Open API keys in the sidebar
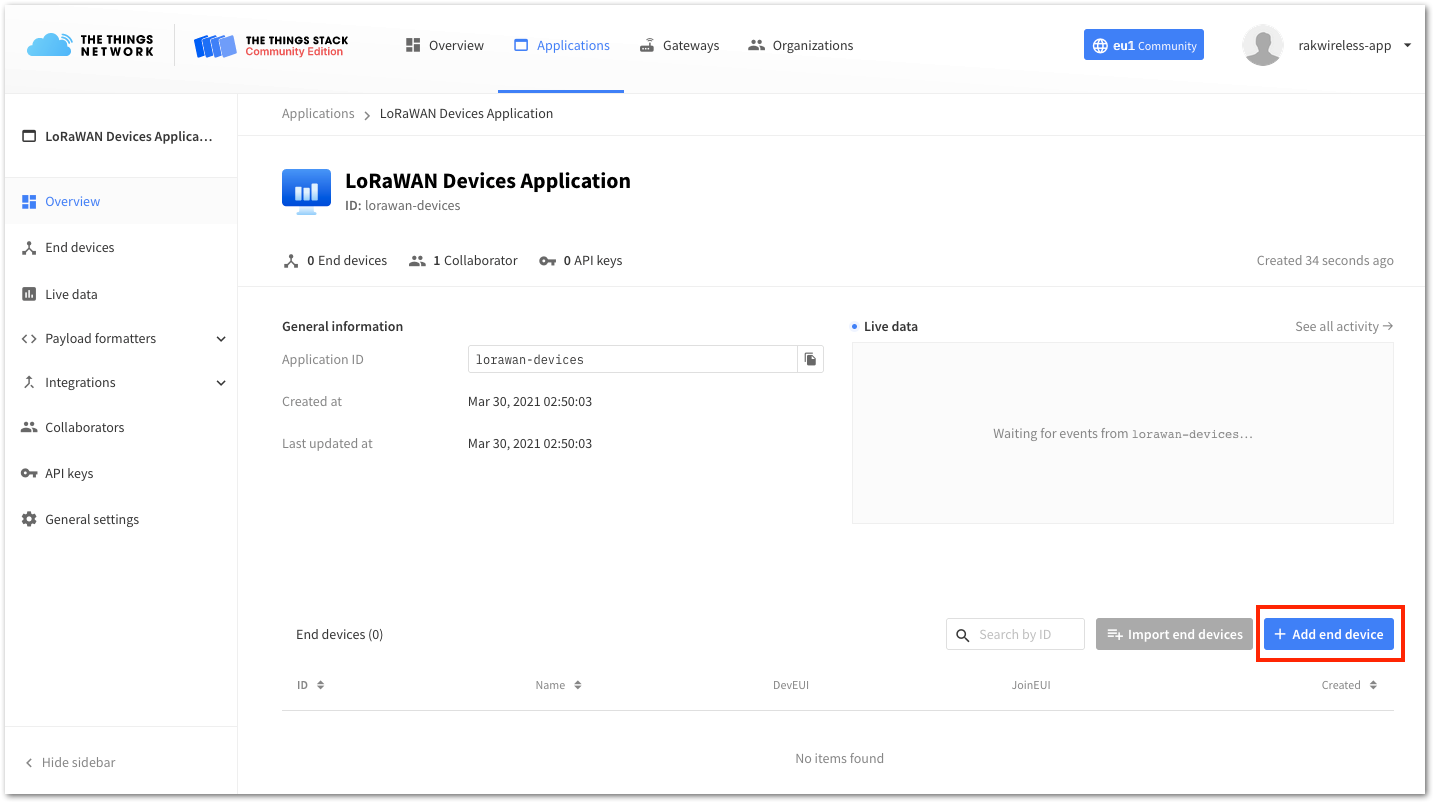 pos(121,473)
